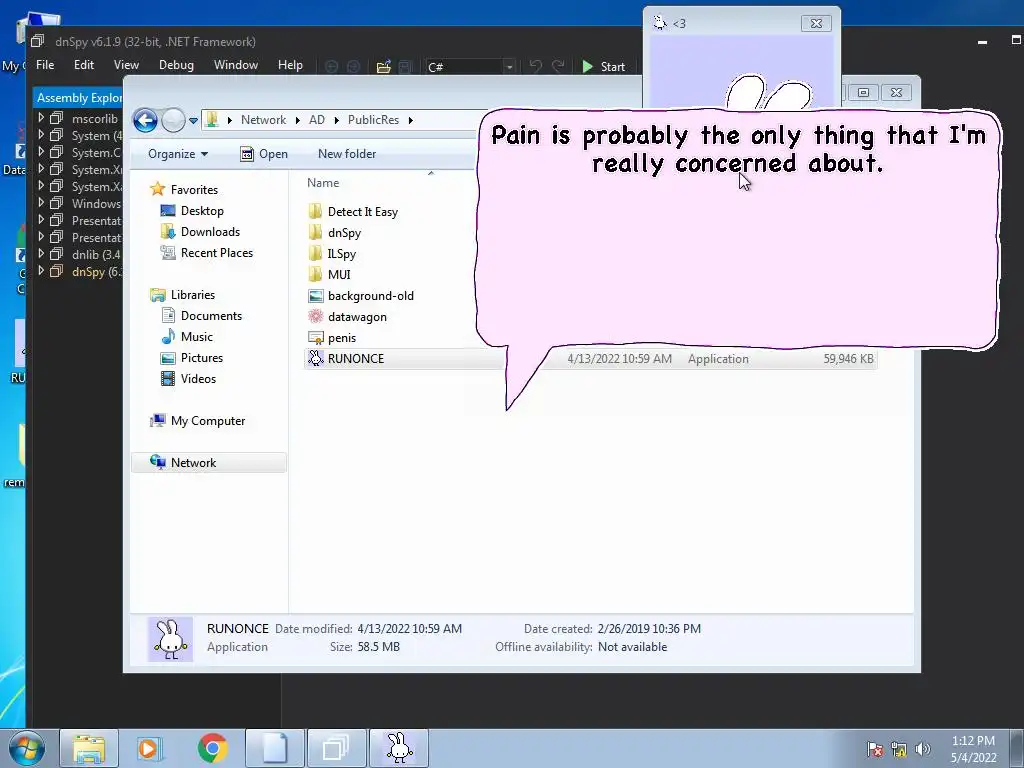Select the datawagon file
1024x768 pixels.
click(x=357, y=317)
